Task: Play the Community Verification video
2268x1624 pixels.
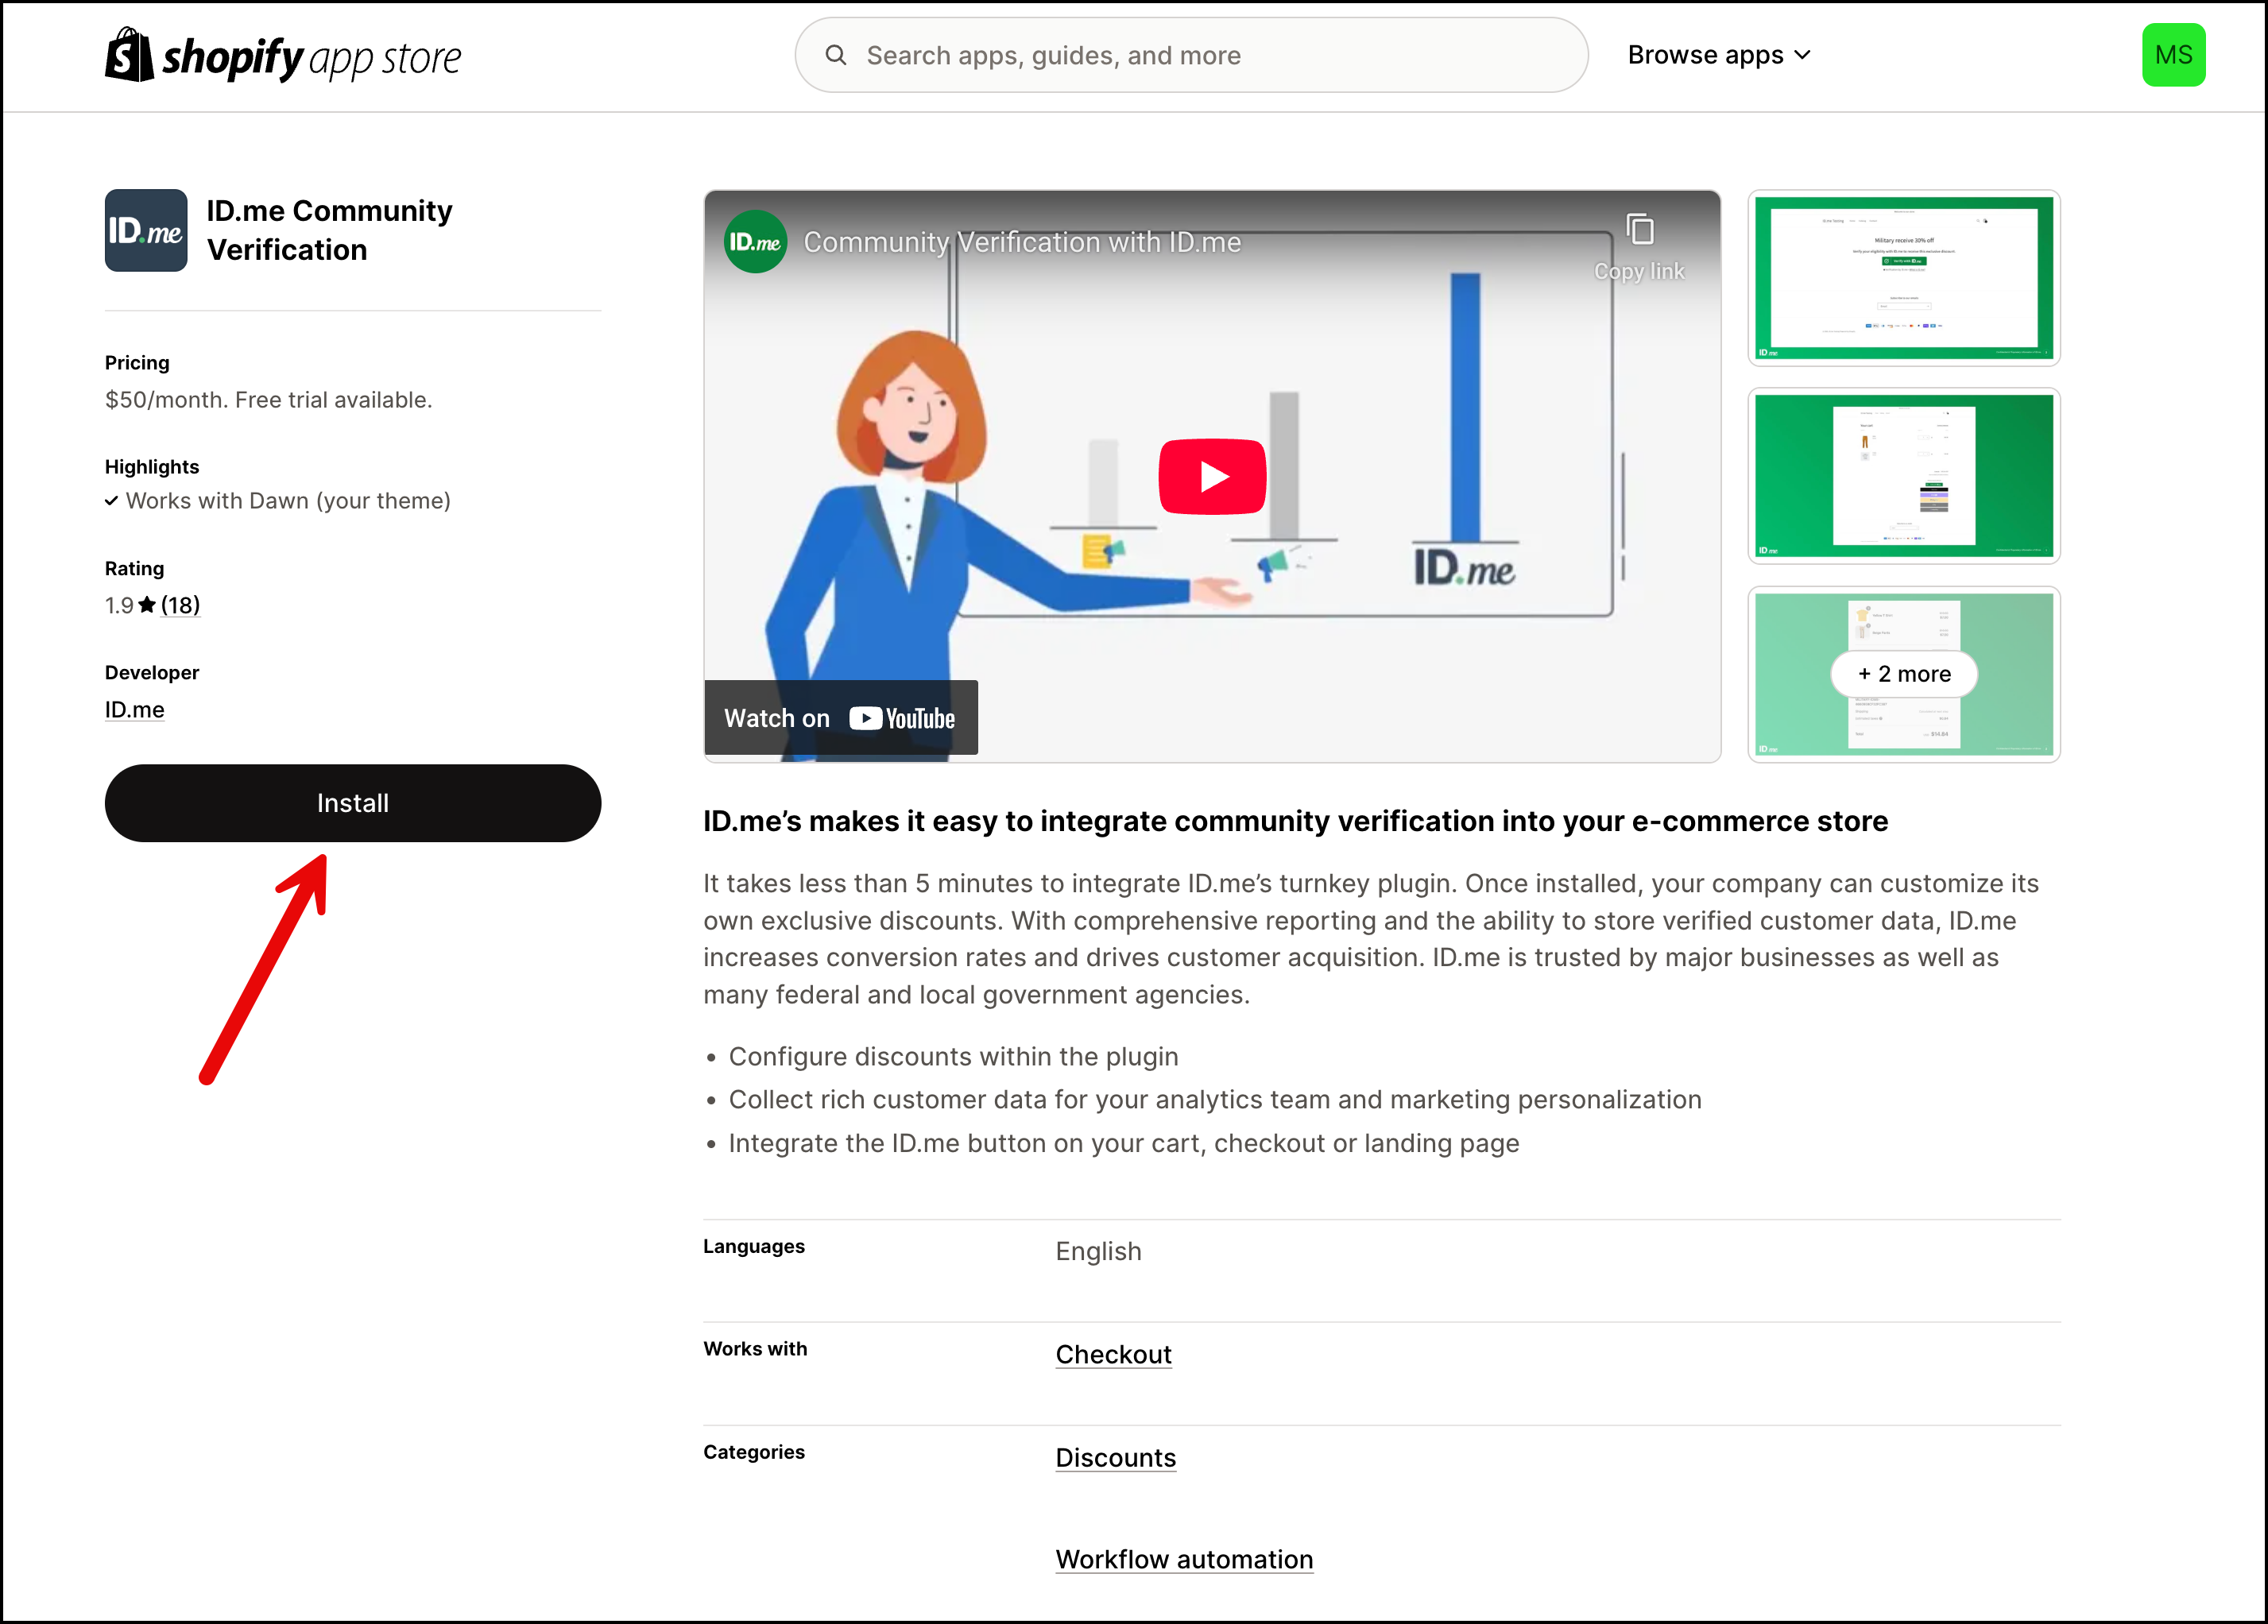Action: click(1211, 477)
